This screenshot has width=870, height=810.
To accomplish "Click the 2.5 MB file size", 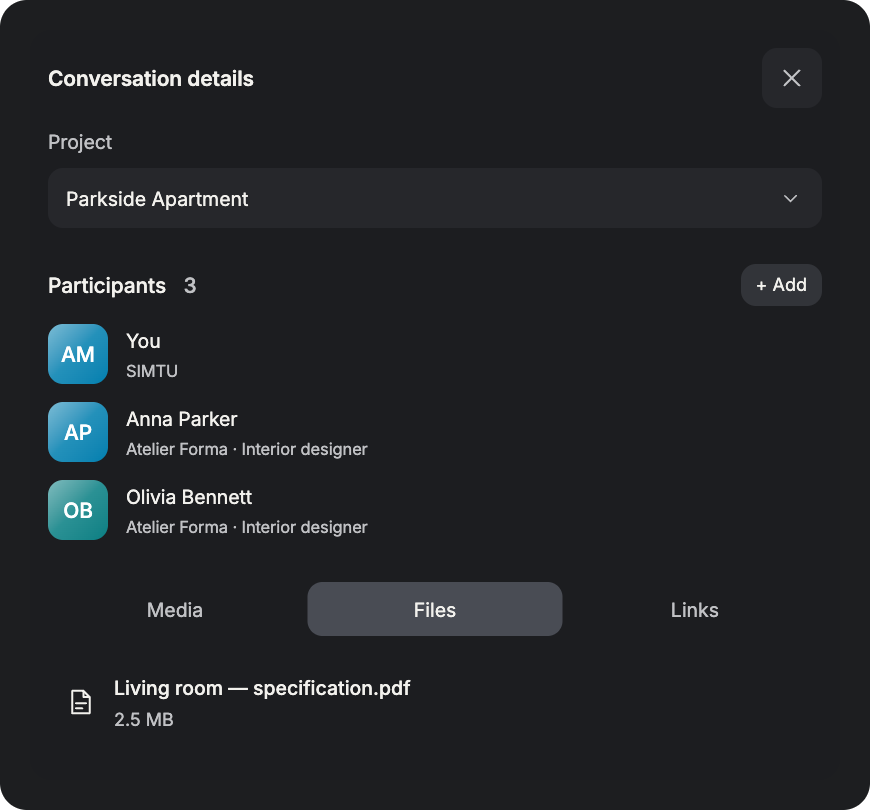I will click(144, 720).
